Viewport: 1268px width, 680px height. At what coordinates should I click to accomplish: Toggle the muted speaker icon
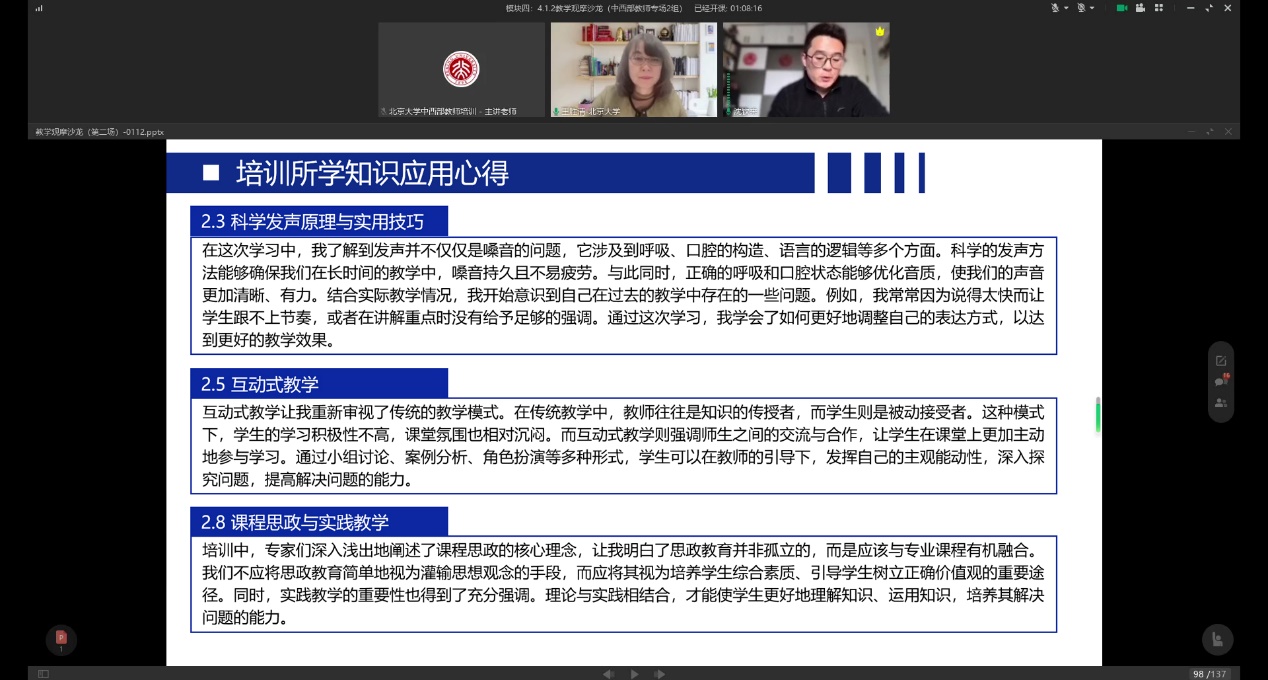(x=1081, y=8)
